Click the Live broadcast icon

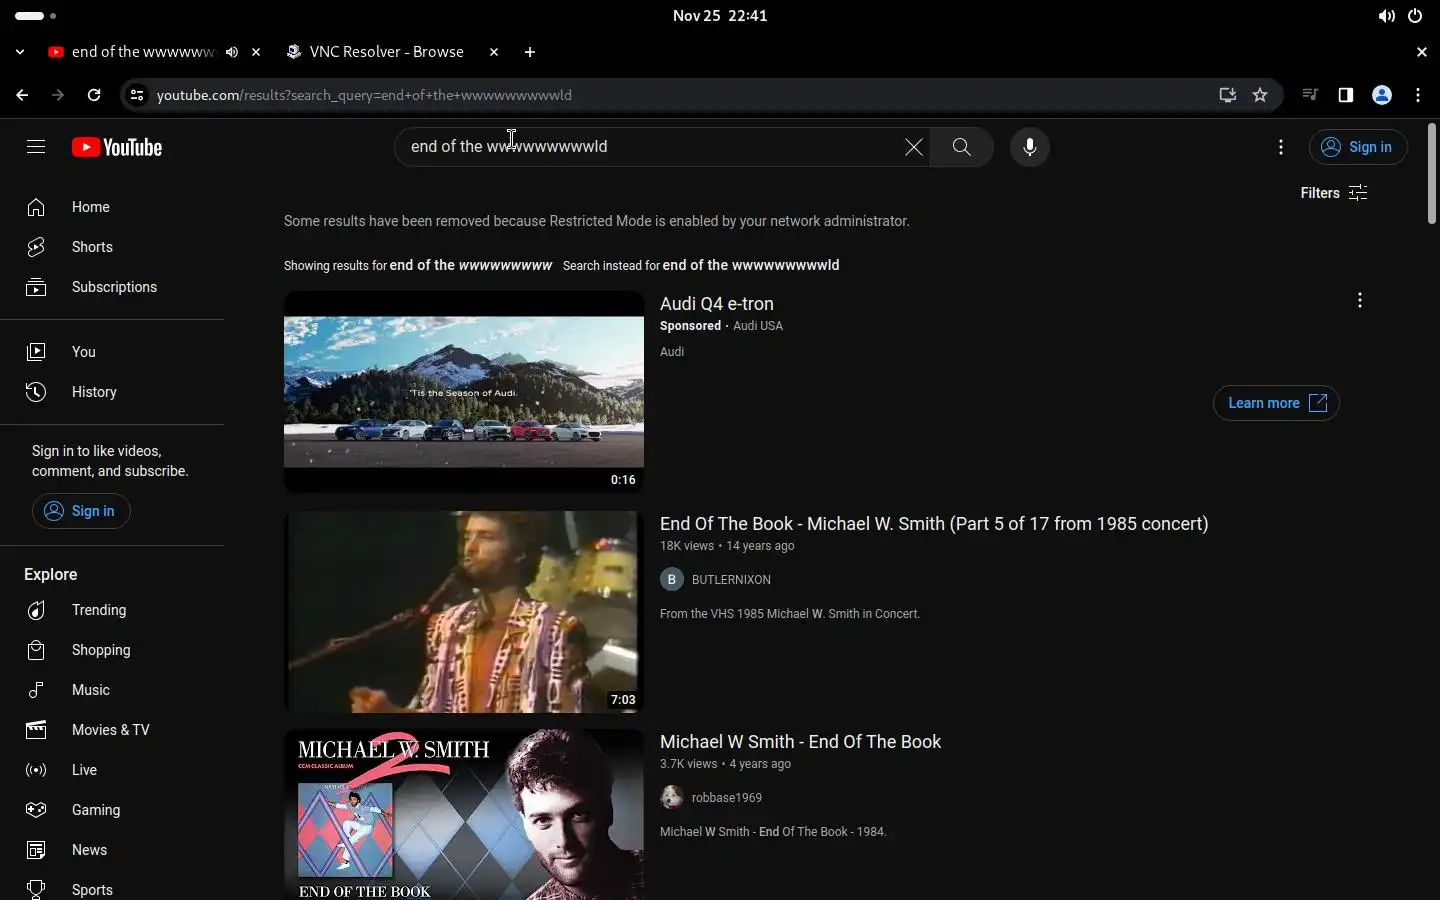click(x=36, y=770)
